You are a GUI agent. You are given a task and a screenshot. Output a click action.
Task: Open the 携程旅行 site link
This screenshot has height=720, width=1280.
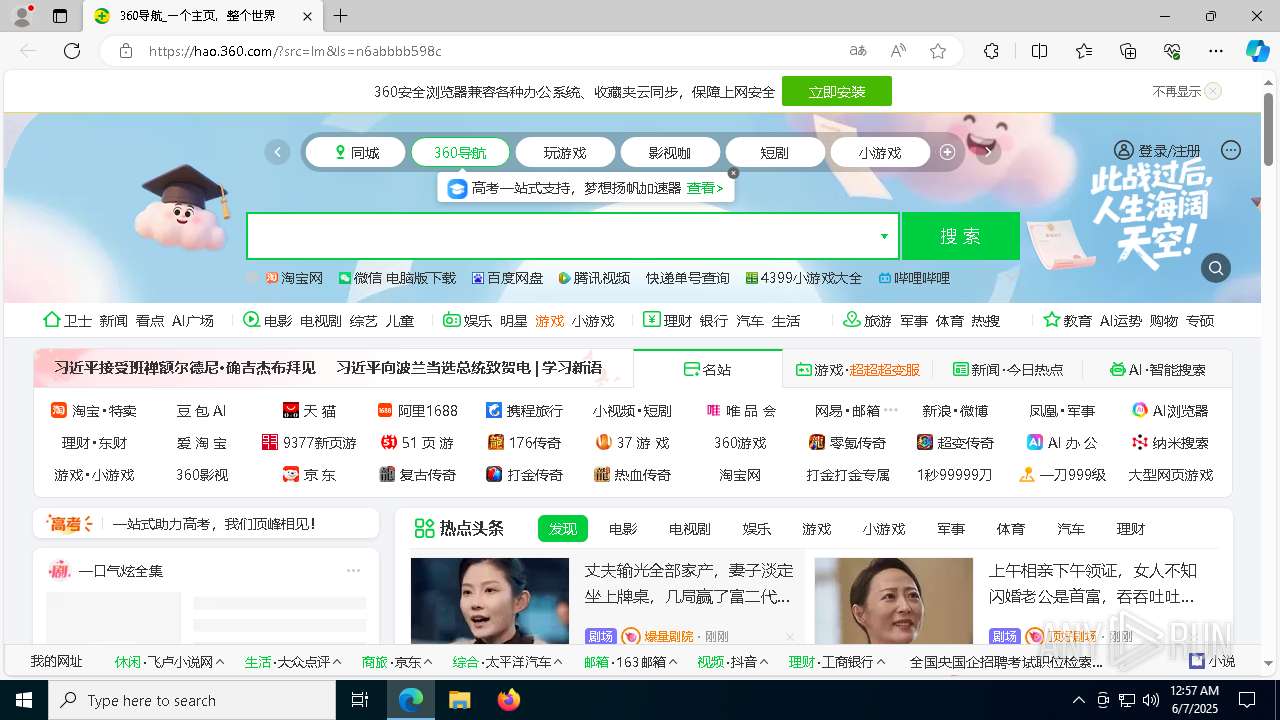pyautogui.click(x=524, y=411)
